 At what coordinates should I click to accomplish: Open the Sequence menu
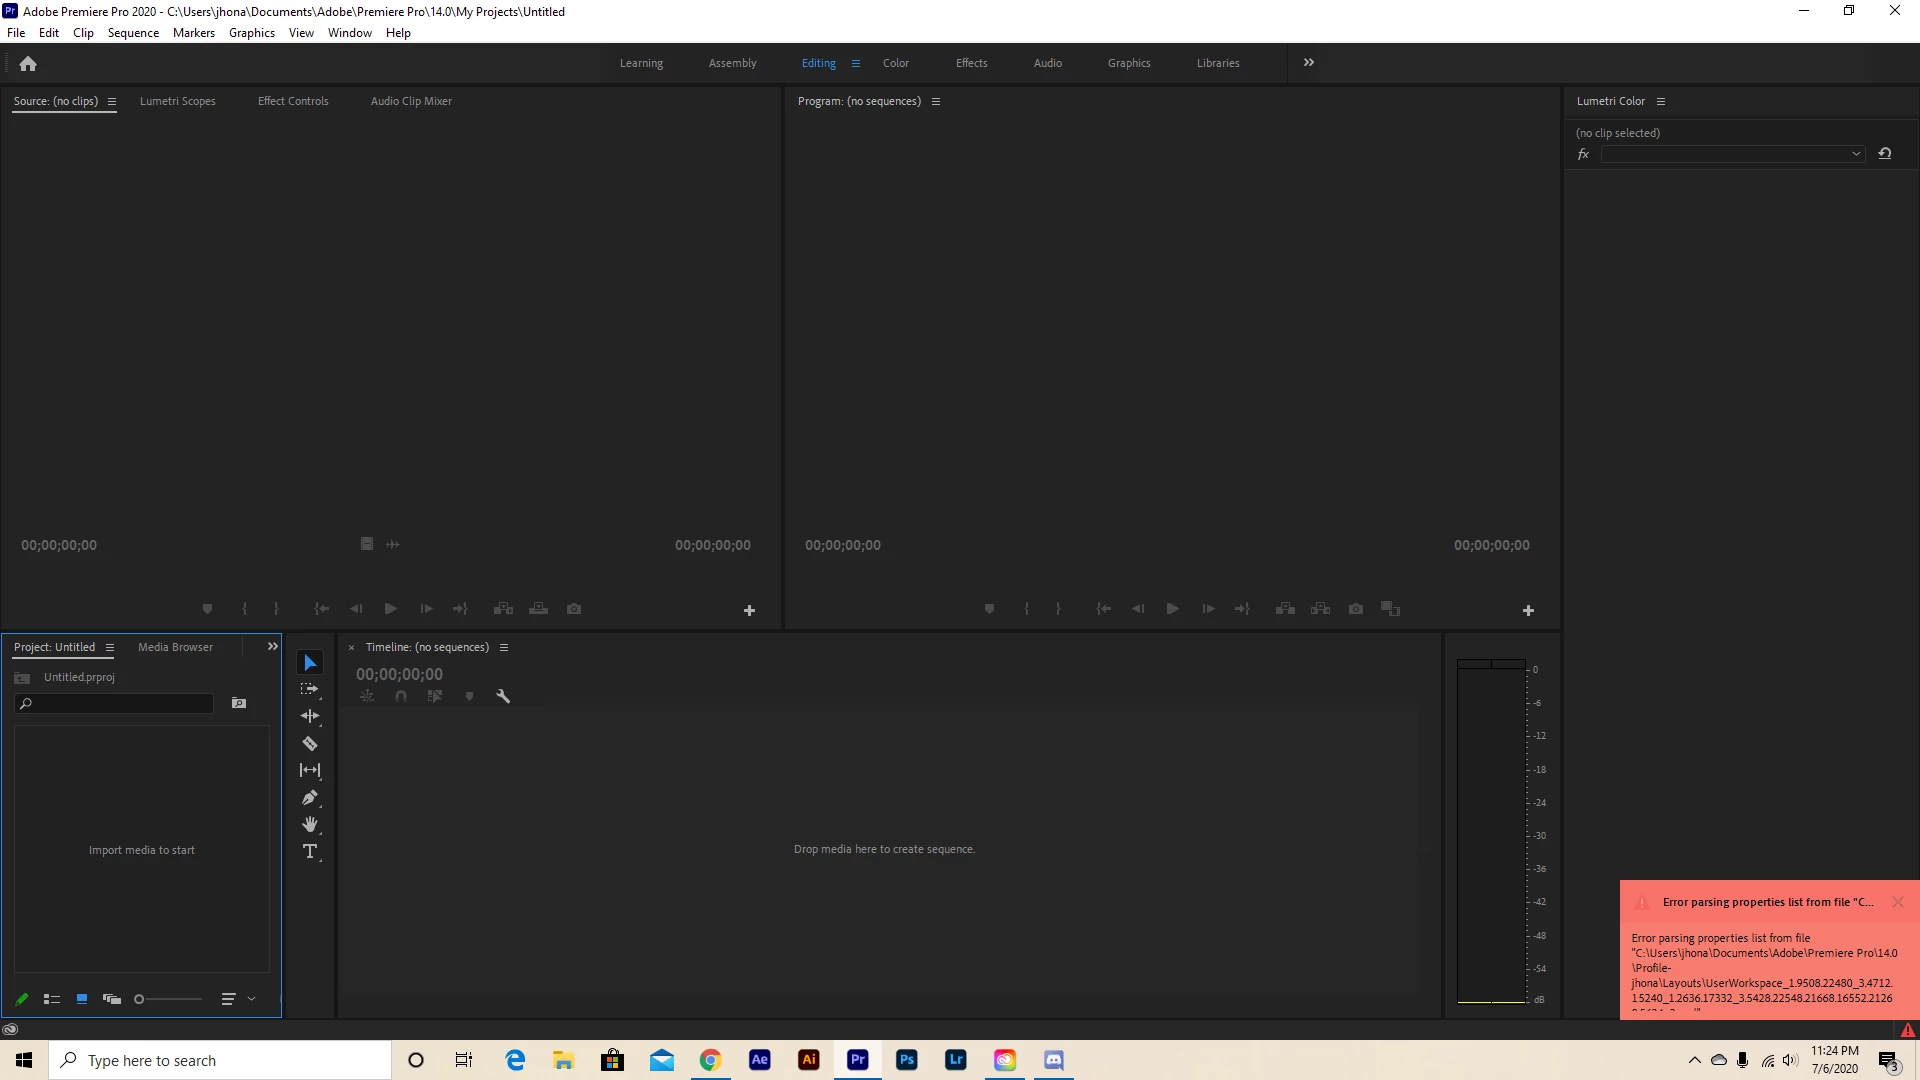point(133,33)
